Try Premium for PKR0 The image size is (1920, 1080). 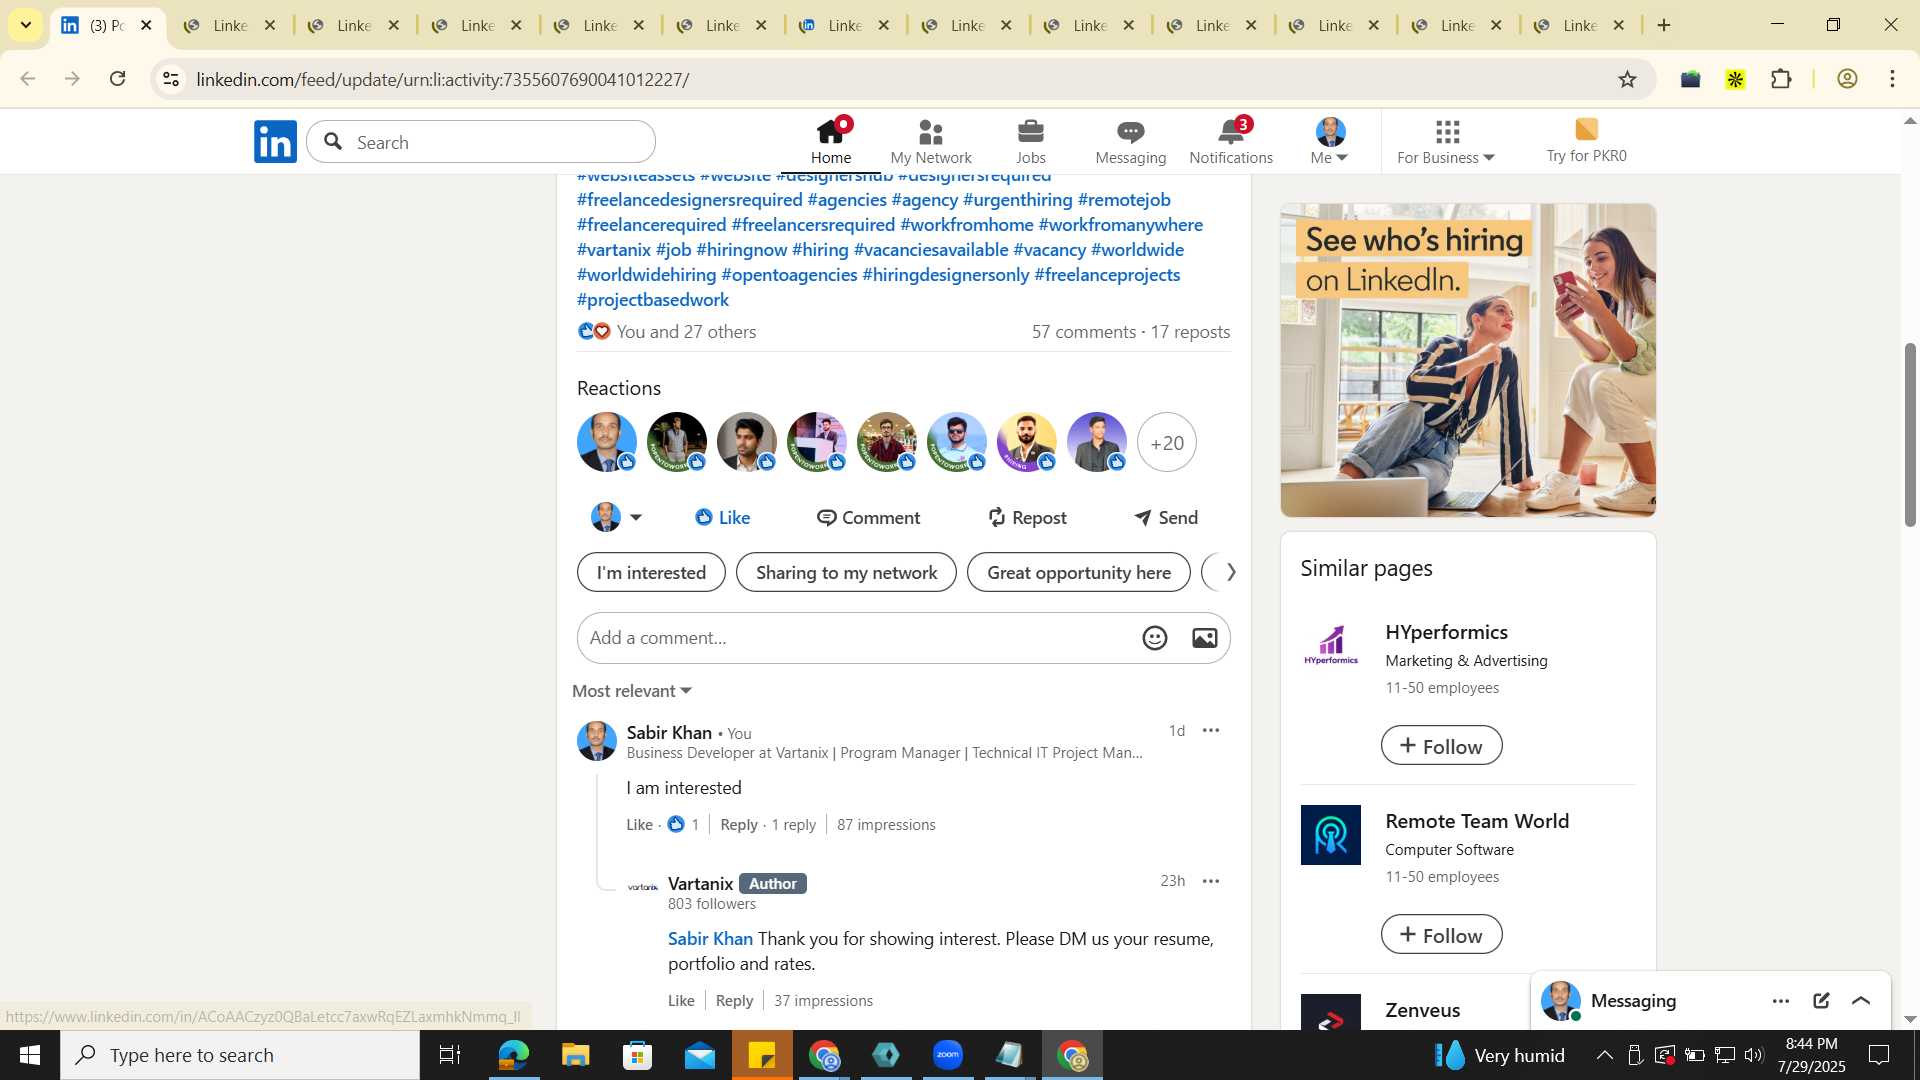click(1586, 141)
